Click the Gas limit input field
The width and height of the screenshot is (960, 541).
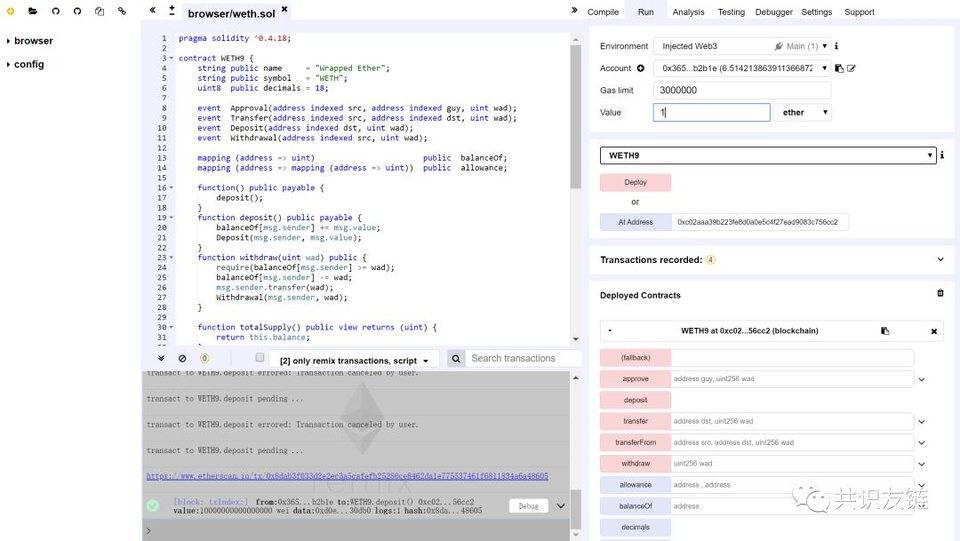click(742, 90)
